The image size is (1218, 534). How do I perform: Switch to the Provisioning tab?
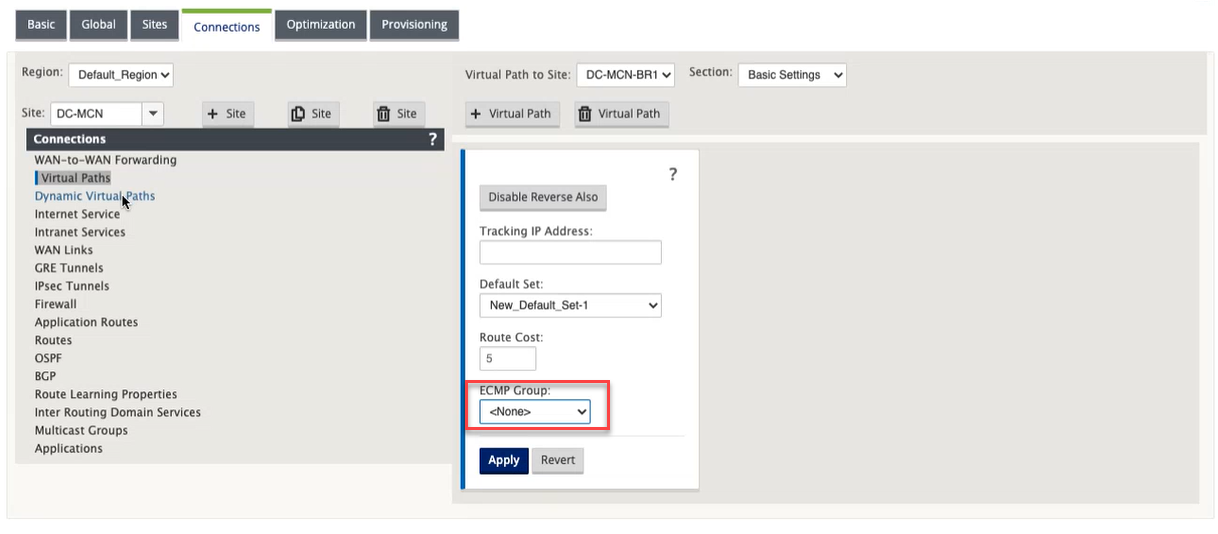coord(414,24)
